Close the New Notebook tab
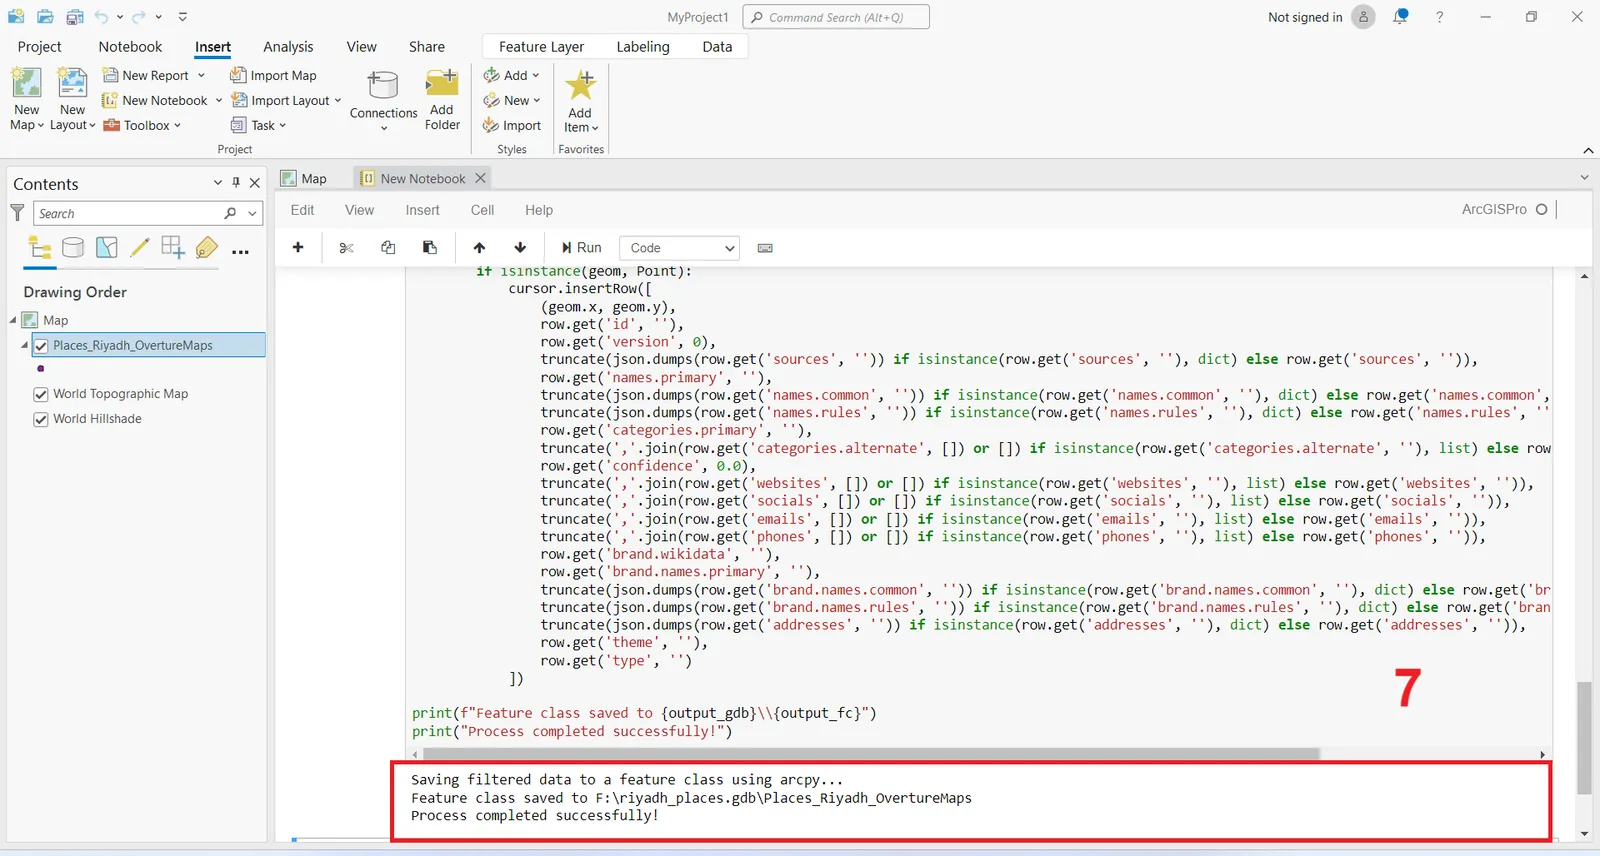 click(x=480, y=178)
